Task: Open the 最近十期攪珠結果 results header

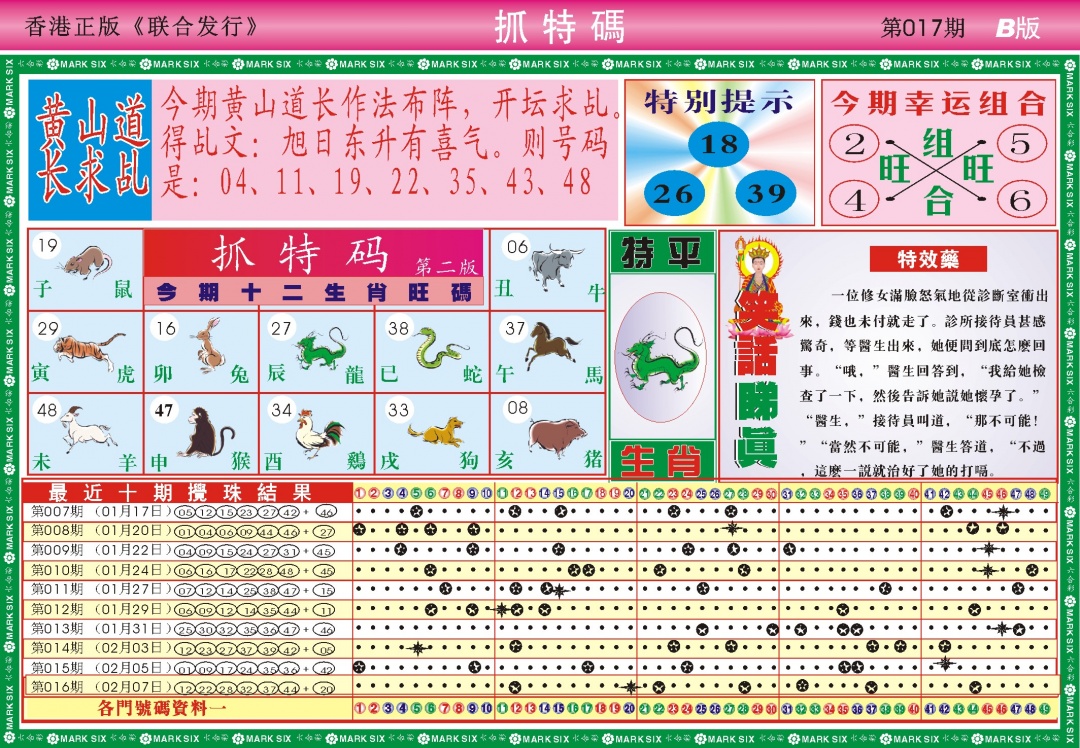Action: tap(180, 491)
